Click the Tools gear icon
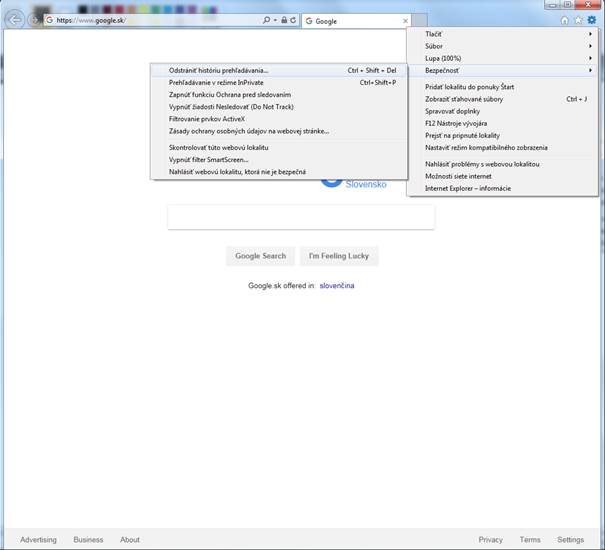Screen dimensions: 605x550 591,20
